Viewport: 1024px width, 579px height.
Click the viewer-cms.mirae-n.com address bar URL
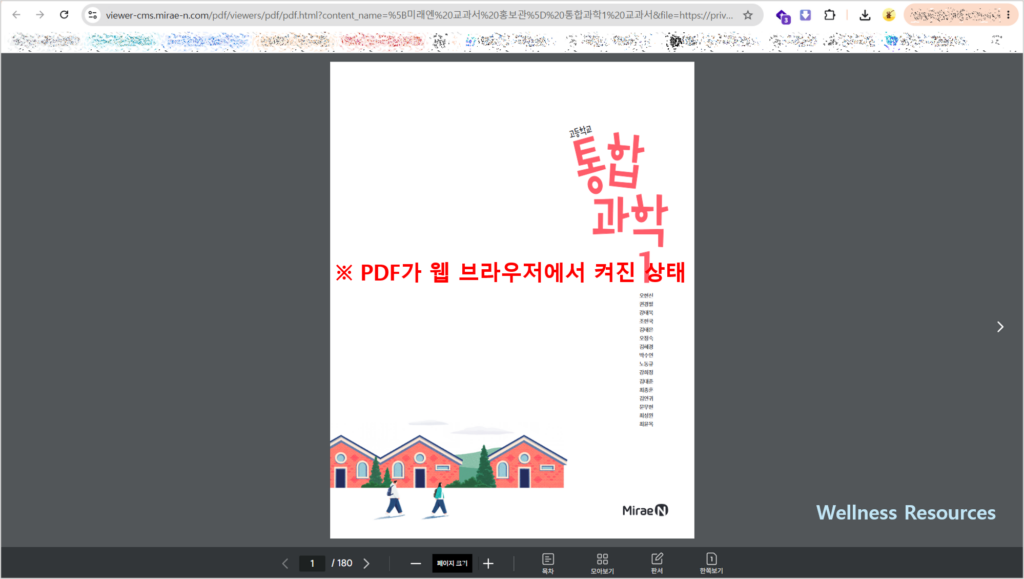pos(419,14)
